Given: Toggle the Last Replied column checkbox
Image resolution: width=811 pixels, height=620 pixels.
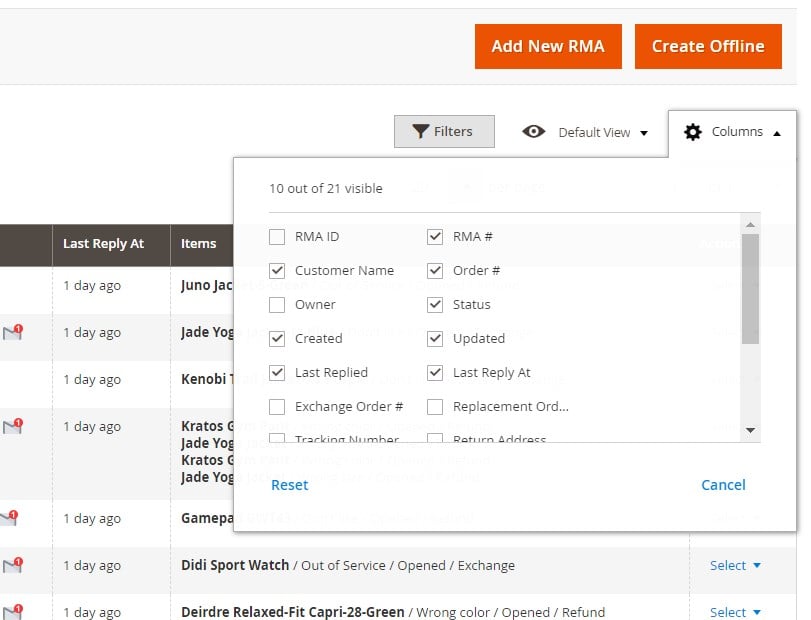Looking at the screenshot, I should pos(277,373).
